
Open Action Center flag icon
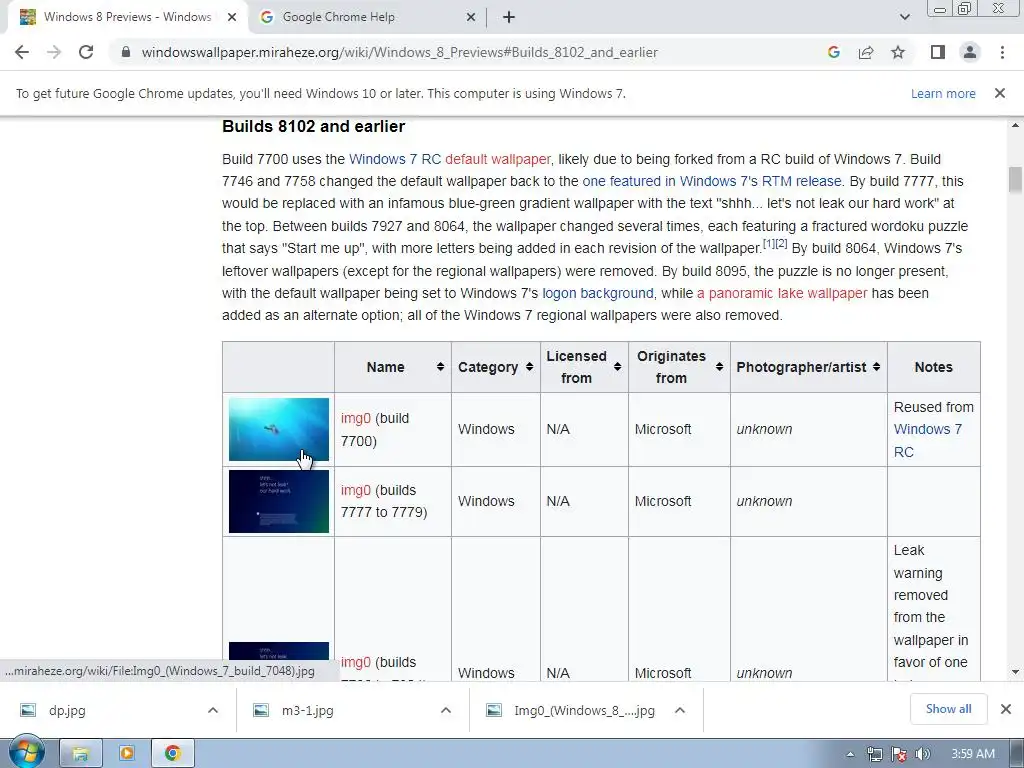[899, 754]
